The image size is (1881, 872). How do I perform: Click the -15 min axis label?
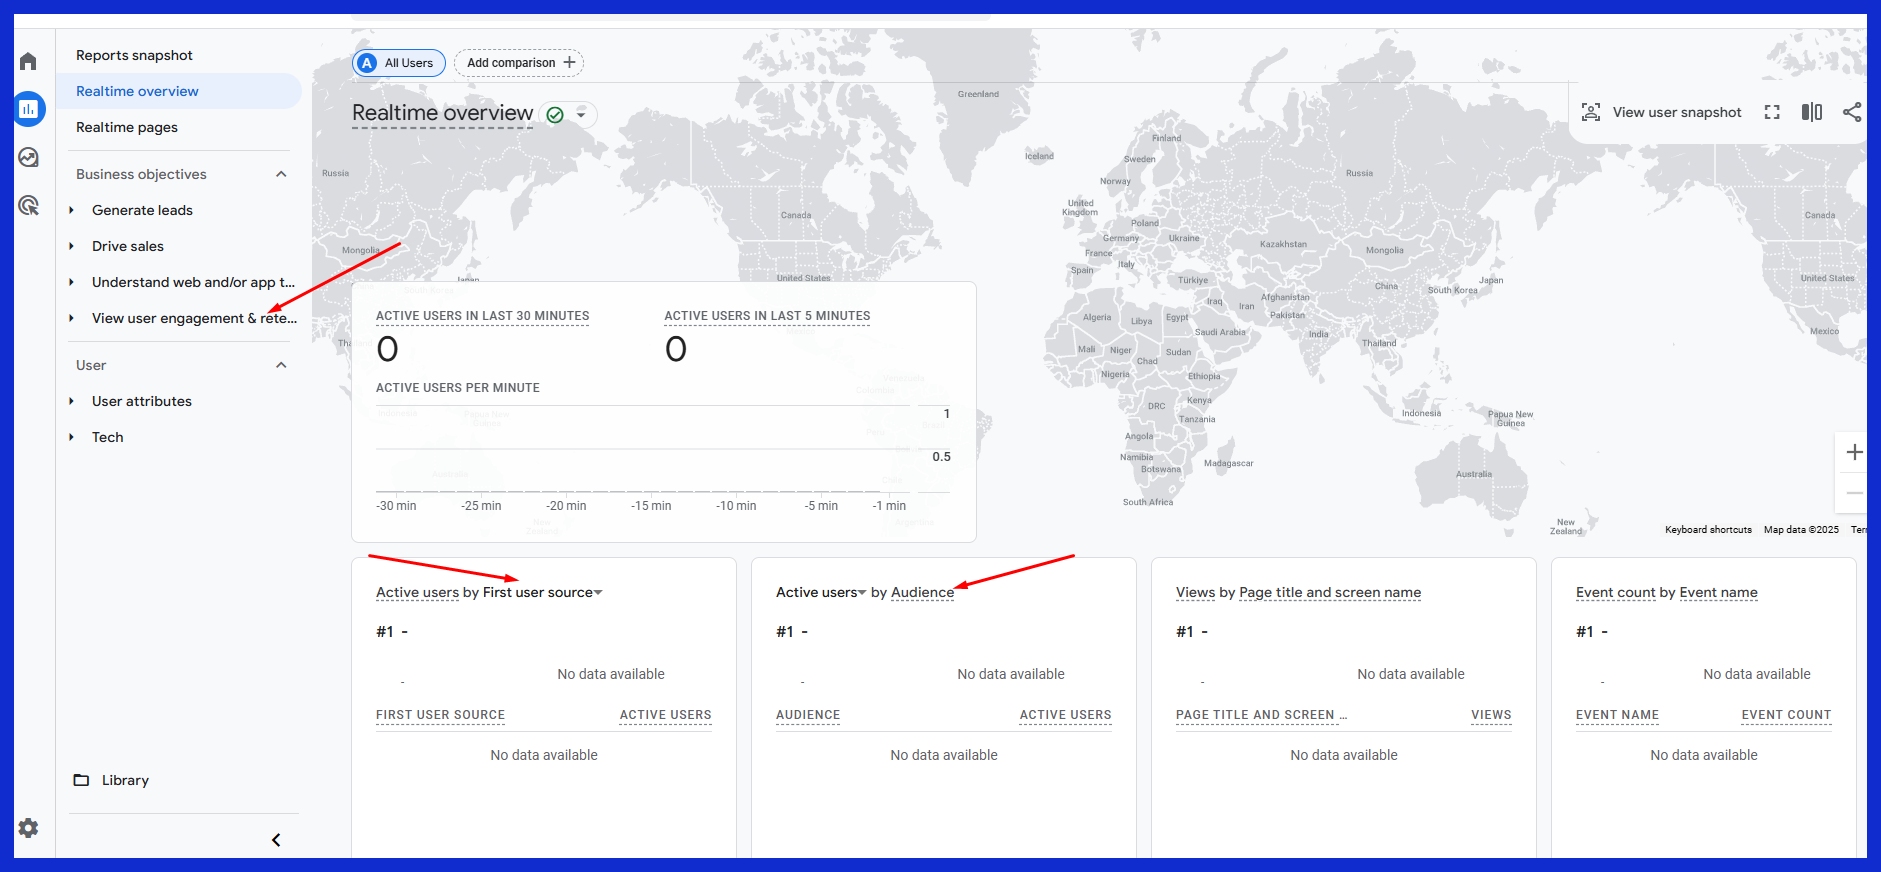(651, 506)
